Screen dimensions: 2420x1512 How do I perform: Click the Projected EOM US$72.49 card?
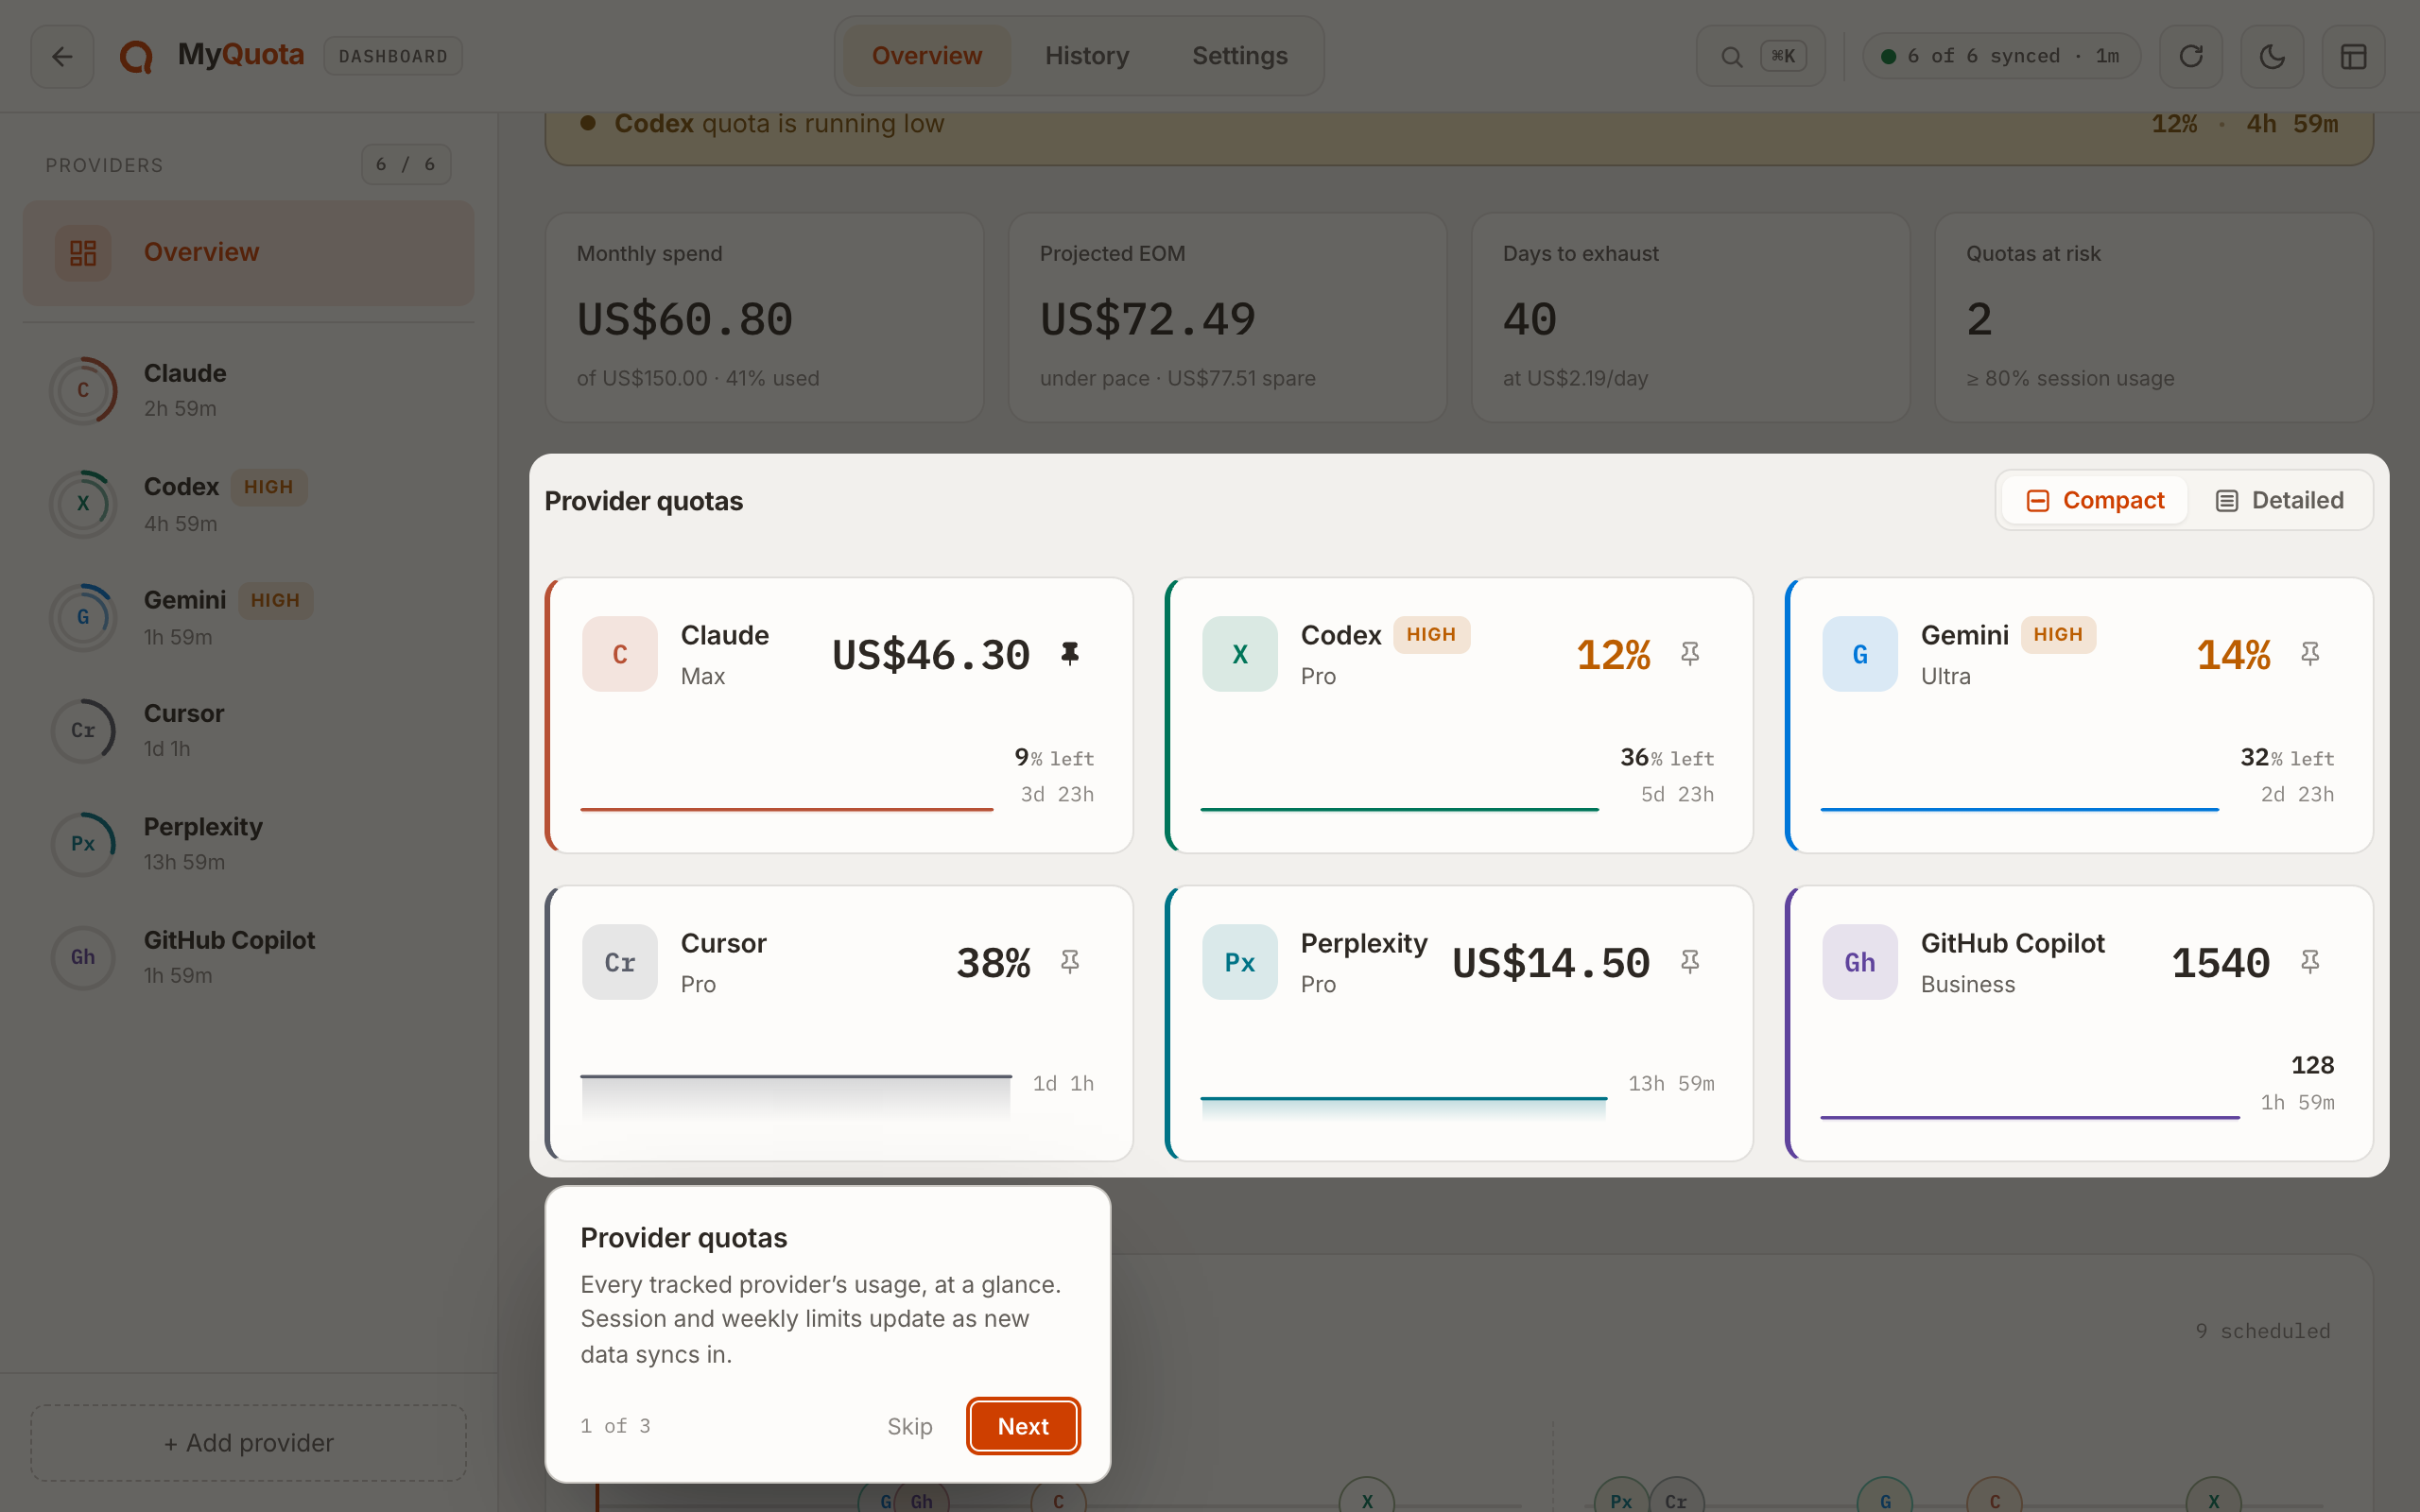[x=1227, y=317]
